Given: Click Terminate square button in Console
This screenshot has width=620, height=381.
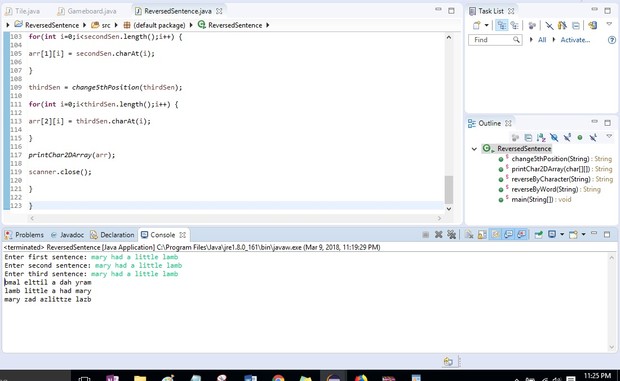Looking at the screenshot, I should [425, 235].
